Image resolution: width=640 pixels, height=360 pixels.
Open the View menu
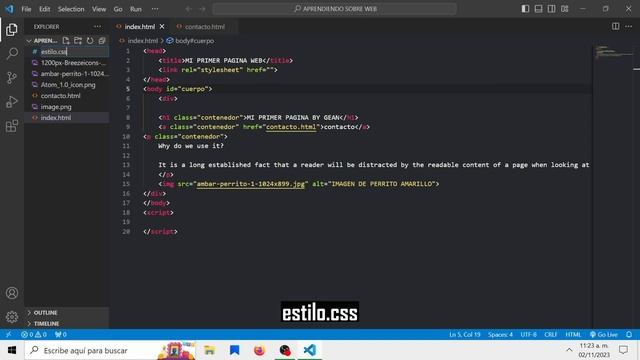(x=99, y=9)
